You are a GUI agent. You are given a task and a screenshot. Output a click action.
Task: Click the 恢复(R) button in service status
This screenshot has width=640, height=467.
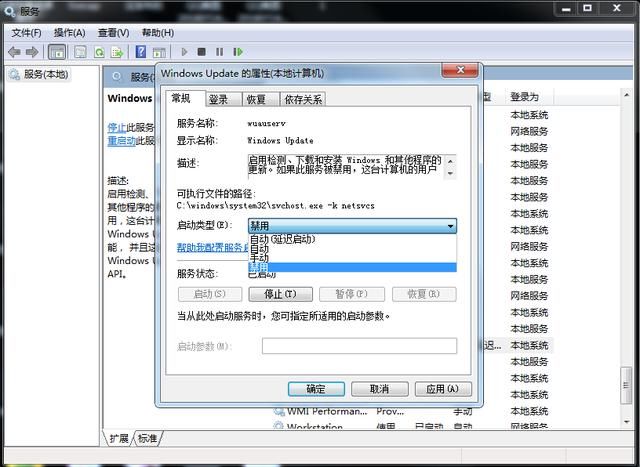pyautogui.click(x=424, y=294)
